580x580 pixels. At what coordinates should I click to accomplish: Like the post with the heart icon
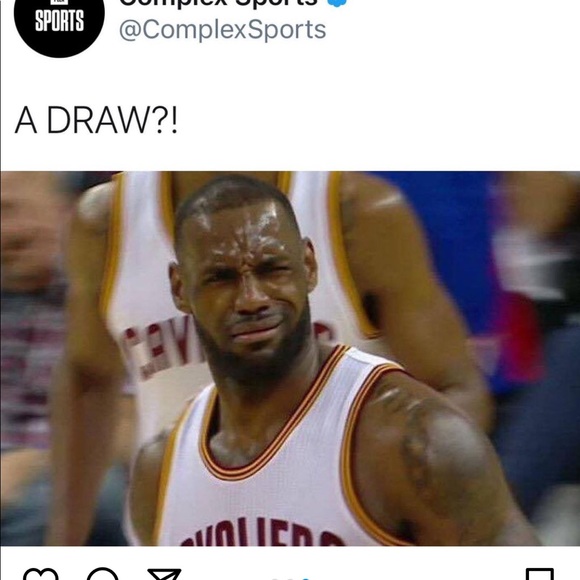(41, 574)
